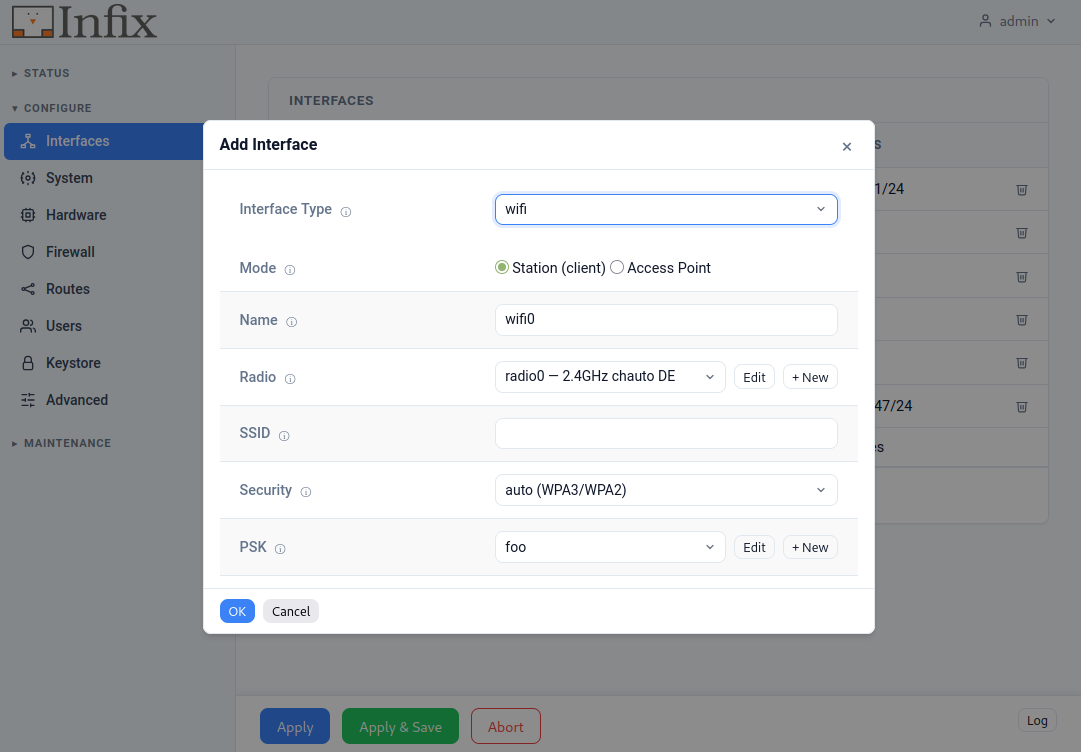
Task: Click the info icon next to SSID
Action: [284, 436]
